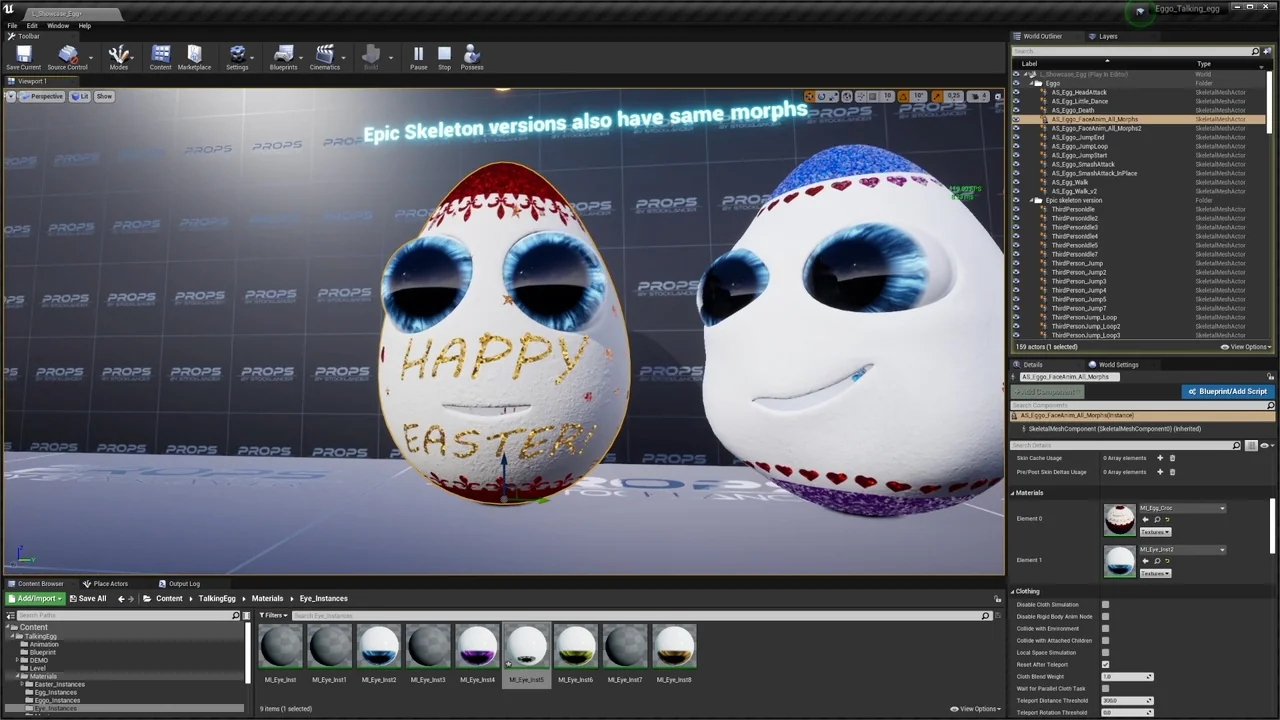Toggle Collide with Environment checkbox
The image size is (1280, 720).
coord(1105,629)
